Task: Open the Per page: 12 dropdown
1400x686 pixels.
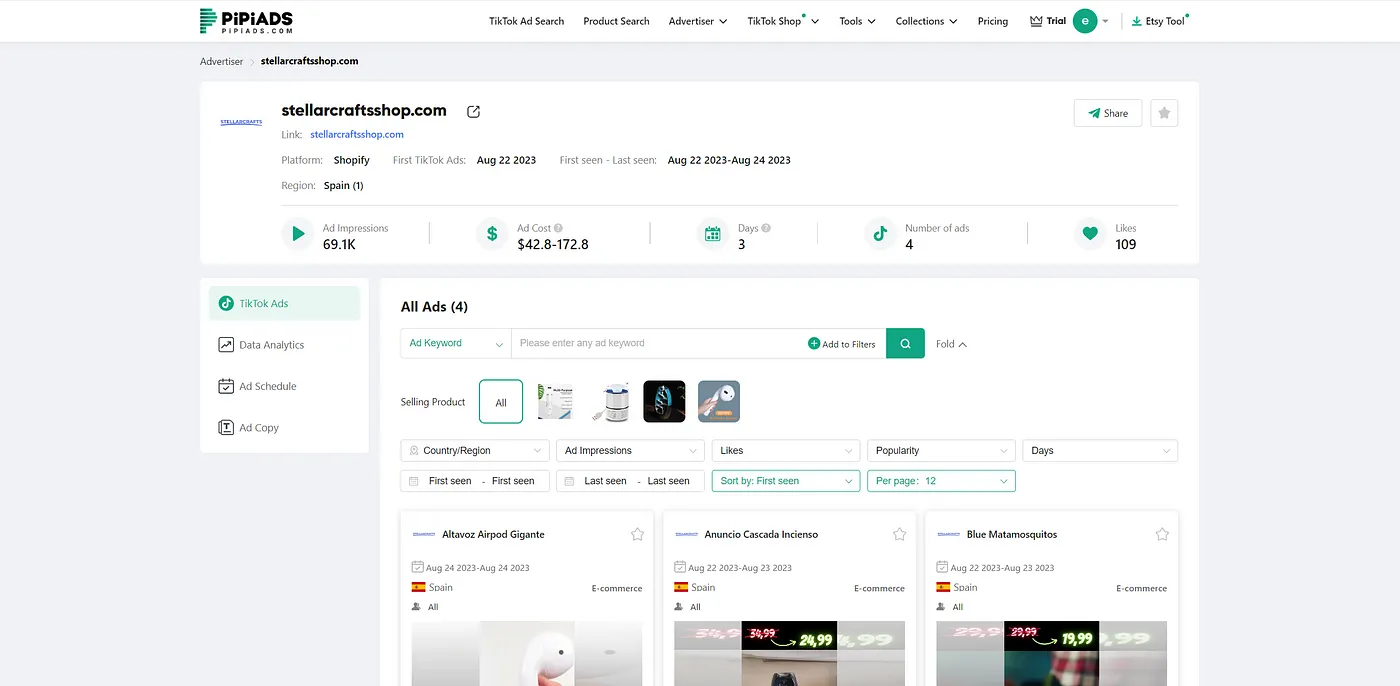Action: coord(941,481)
